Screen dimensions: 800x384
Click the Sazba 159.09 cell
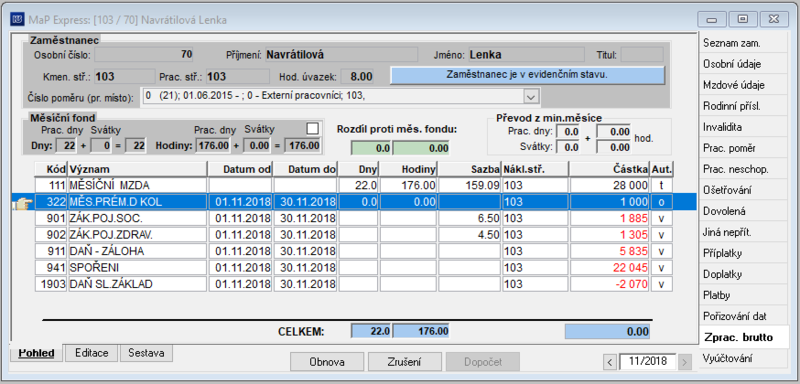click(x=469, y=185)
